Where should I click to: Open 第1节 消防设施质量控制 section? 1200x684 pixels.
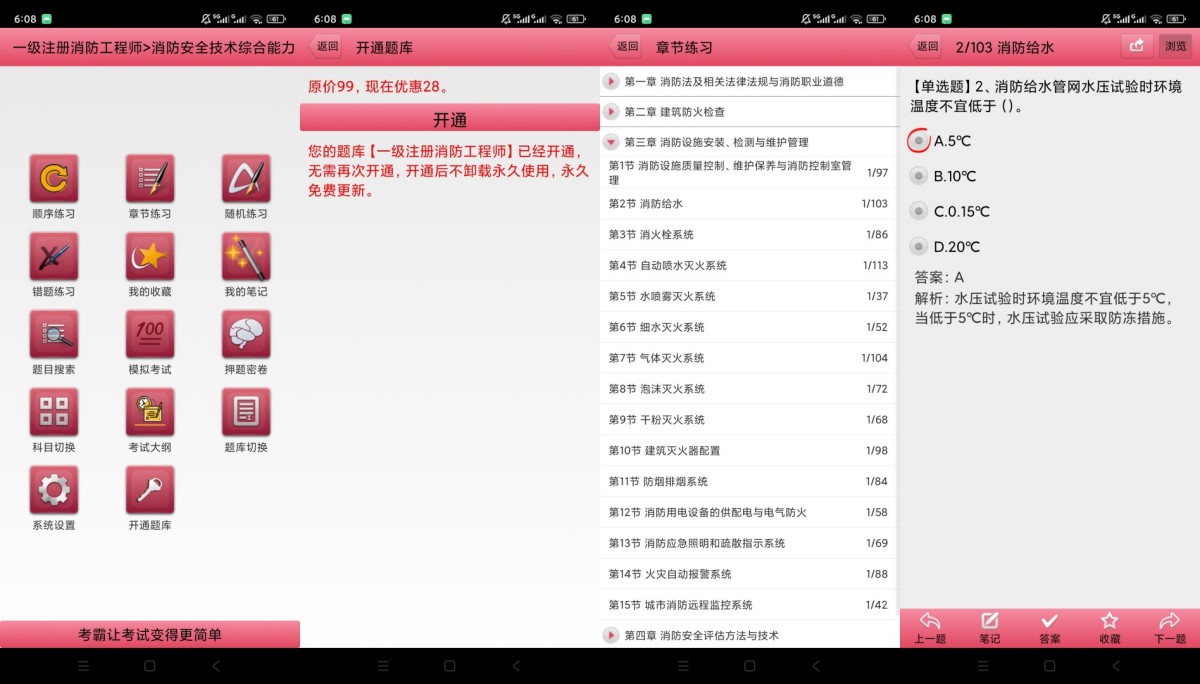point(750,172)
